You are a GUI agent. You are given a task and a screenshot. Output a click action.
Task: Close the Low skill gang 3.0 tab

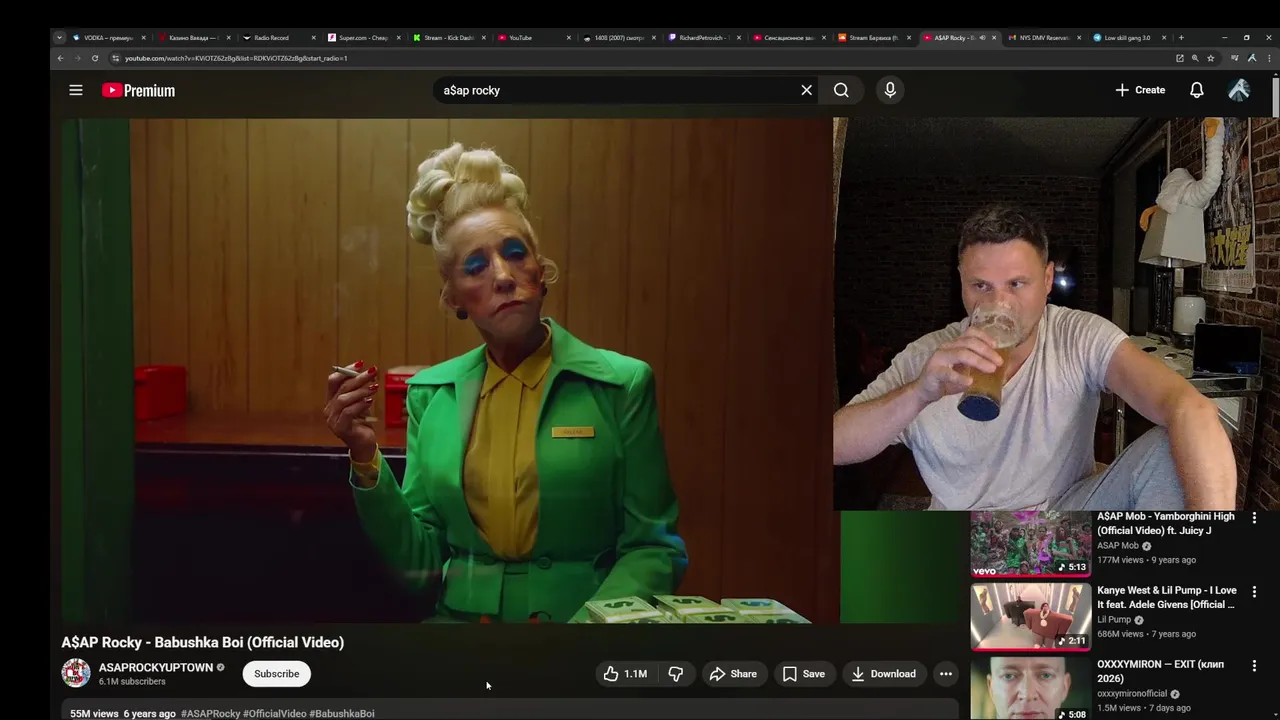pyautogui.click(x=1165, y=38)
